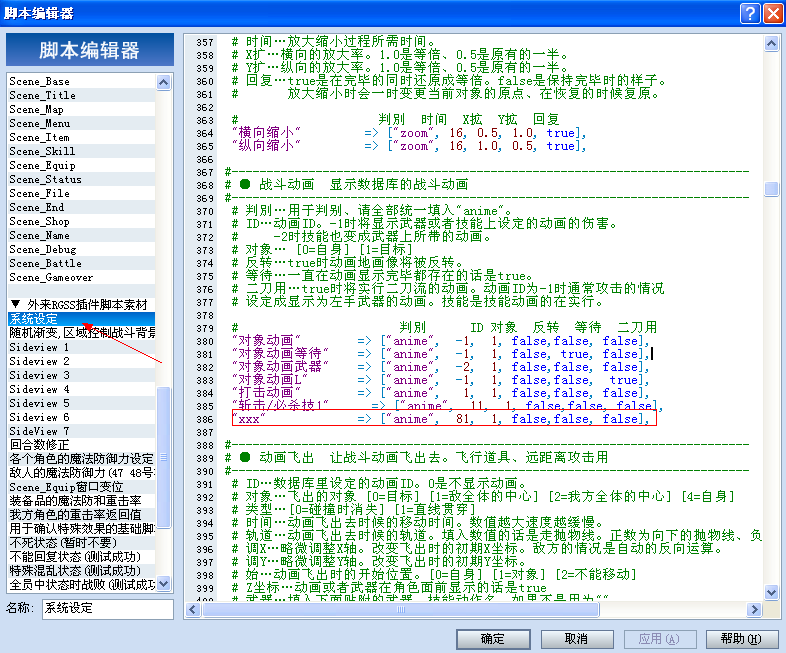Viewport: 786px width, 653px height.
Task: Select Scene_File script
Action: pyautogui.click(x=82, y=194)
